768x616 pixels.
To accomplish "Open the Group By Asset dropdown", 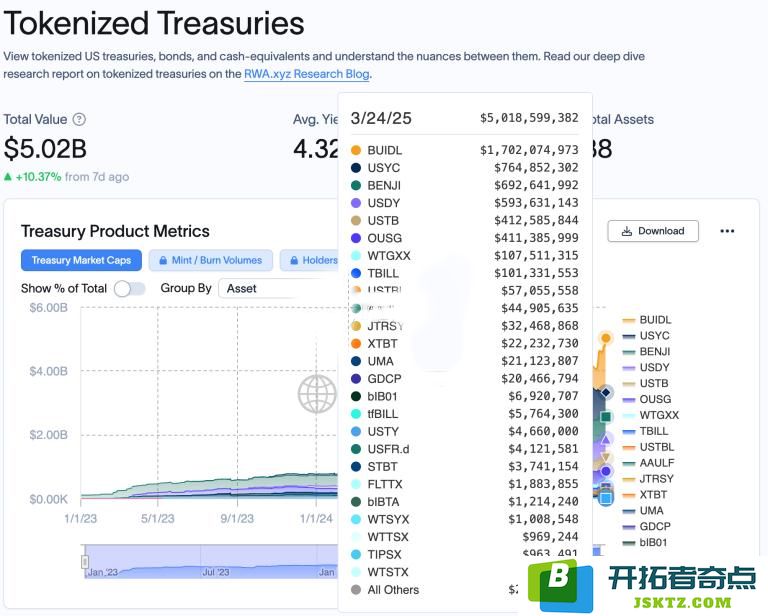I will tap(279, 288).
